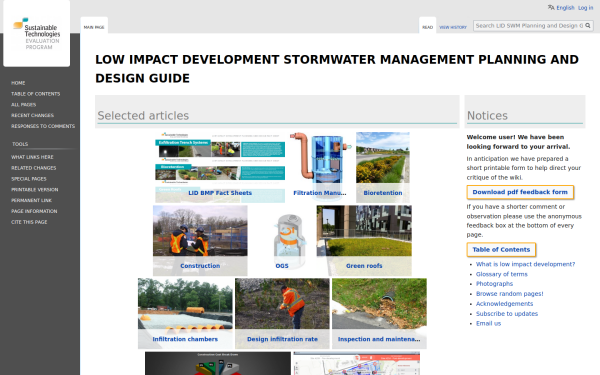Open Table of Contents sidebar link
The width and height of the screenshot is (600, 375).
(x=36, y=94)
